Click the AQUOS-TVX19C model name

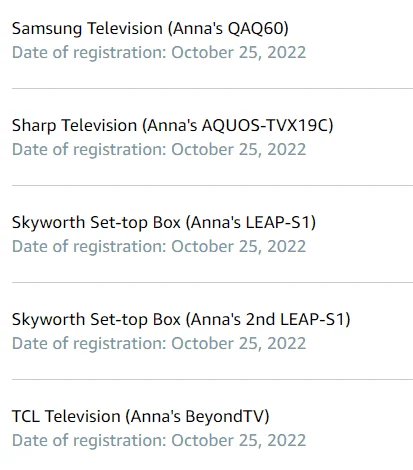click(265, 126)
